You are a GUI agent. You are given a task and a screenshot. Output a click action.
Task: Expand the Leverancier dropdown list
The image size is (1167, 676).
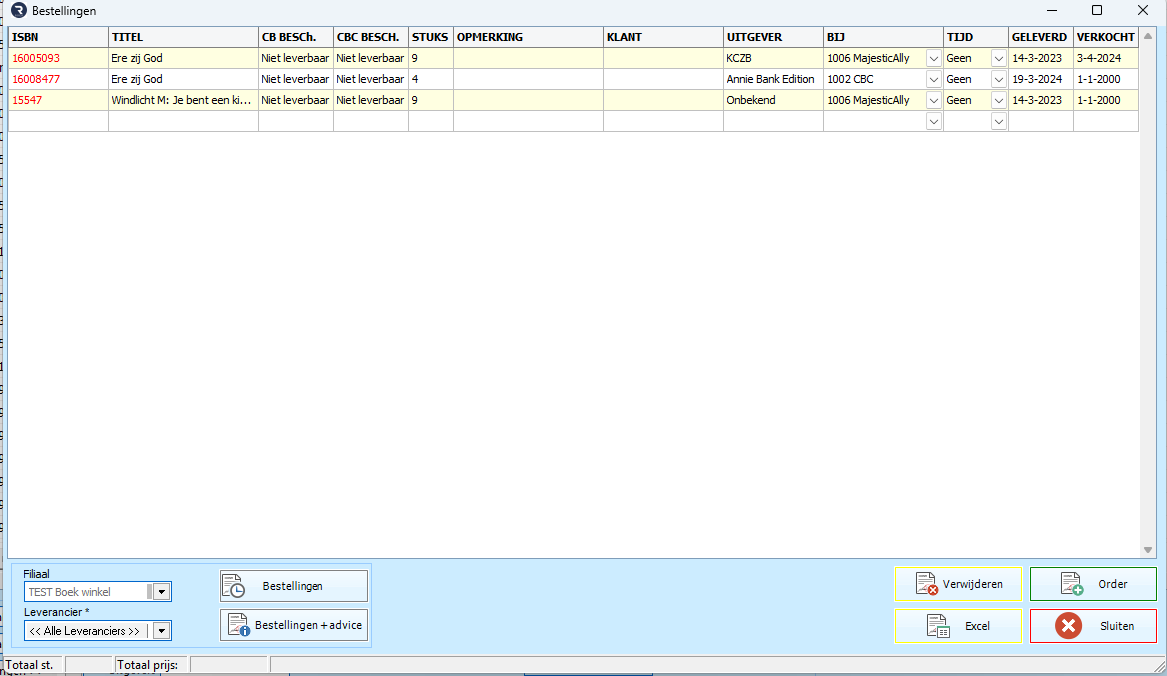161,631
